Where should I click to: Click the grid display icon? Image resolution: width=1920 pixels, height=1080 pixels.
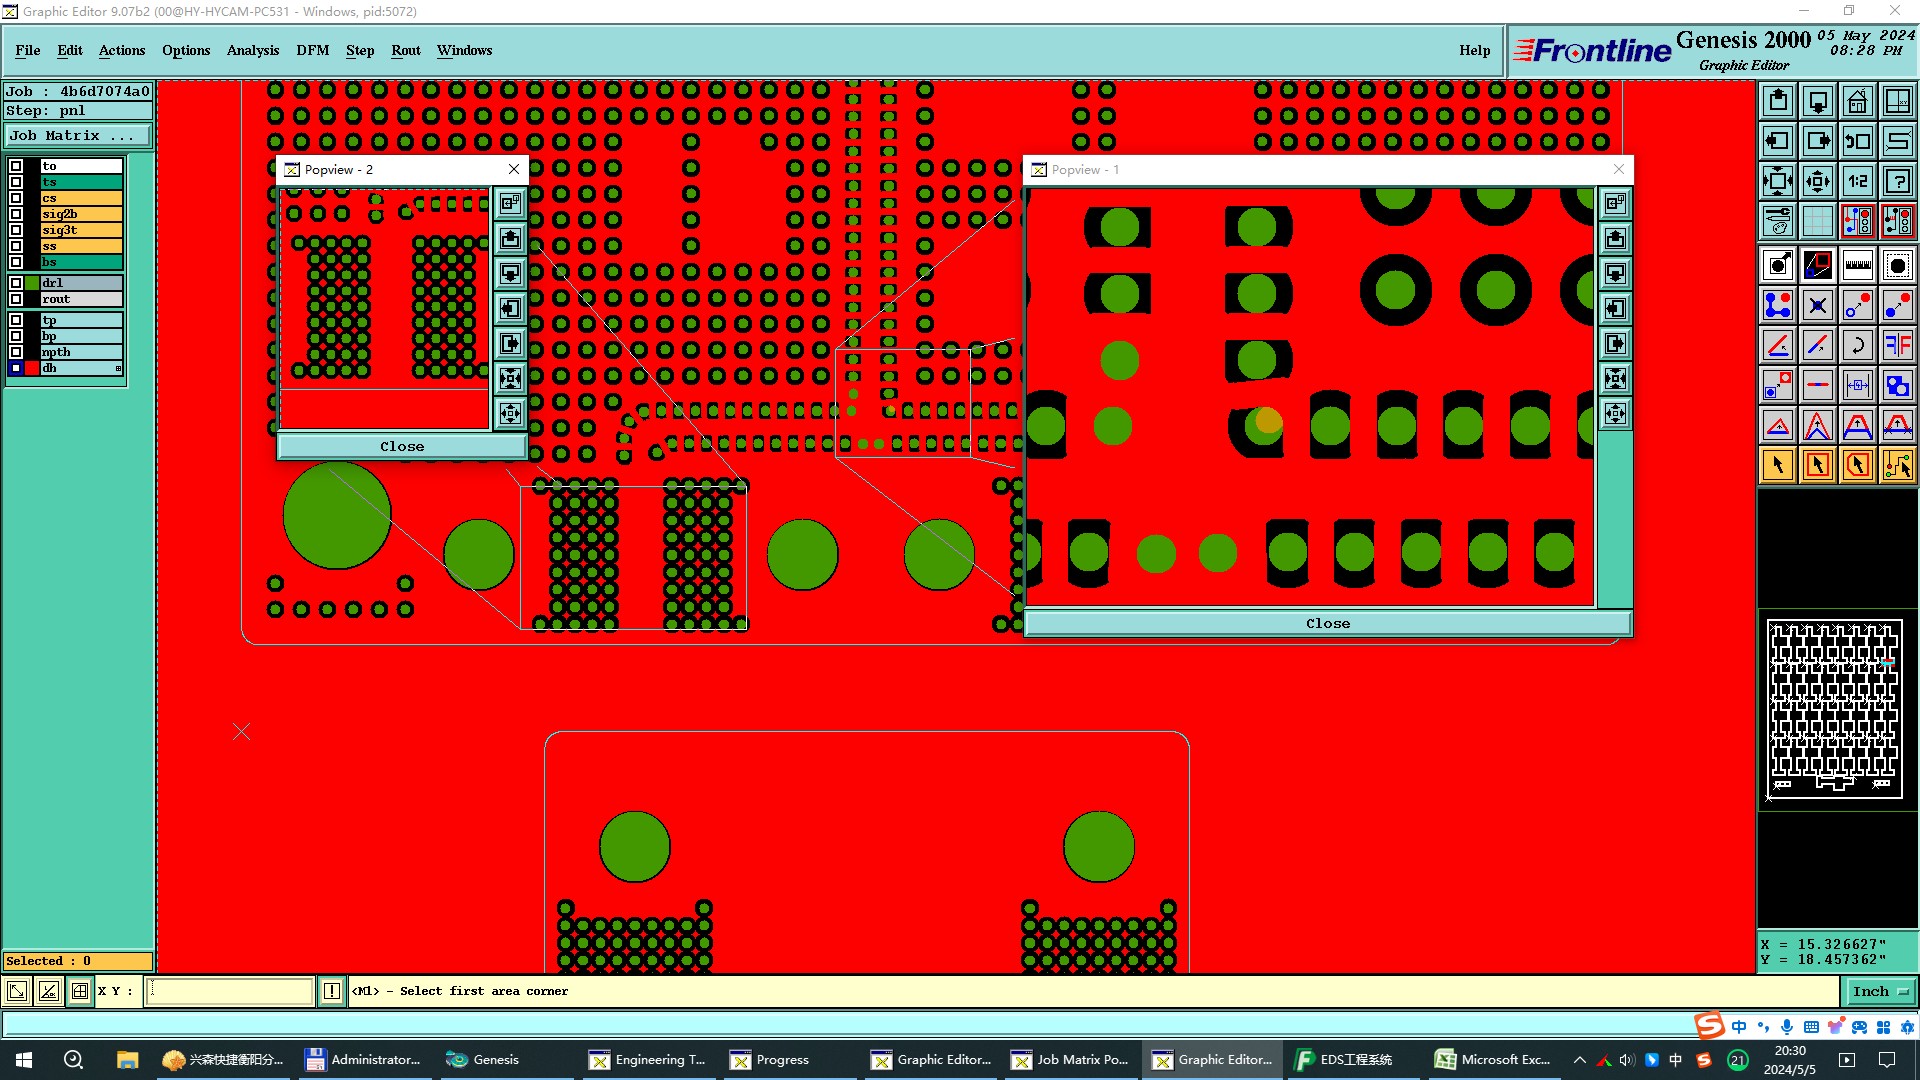(x=1817, y=221)
